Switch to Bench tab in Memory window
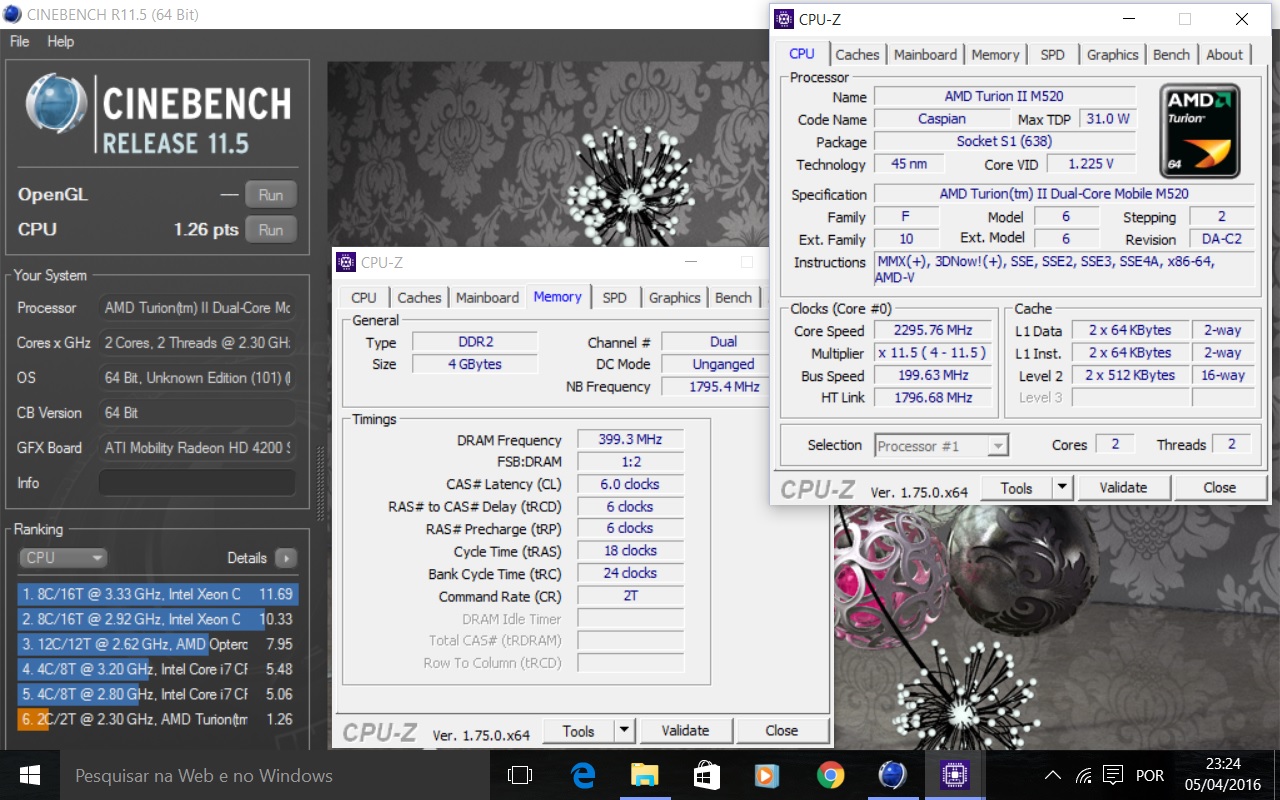Image resolution: width=1280 pixels, height=800 pixels. pos(733,298)
